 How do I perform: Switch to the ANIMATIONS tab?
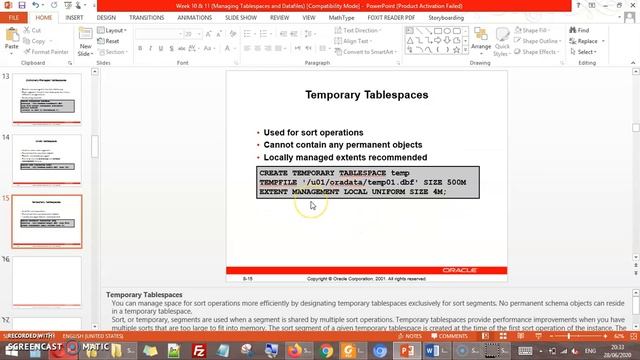pyautogui.click(x=194, y=18)
